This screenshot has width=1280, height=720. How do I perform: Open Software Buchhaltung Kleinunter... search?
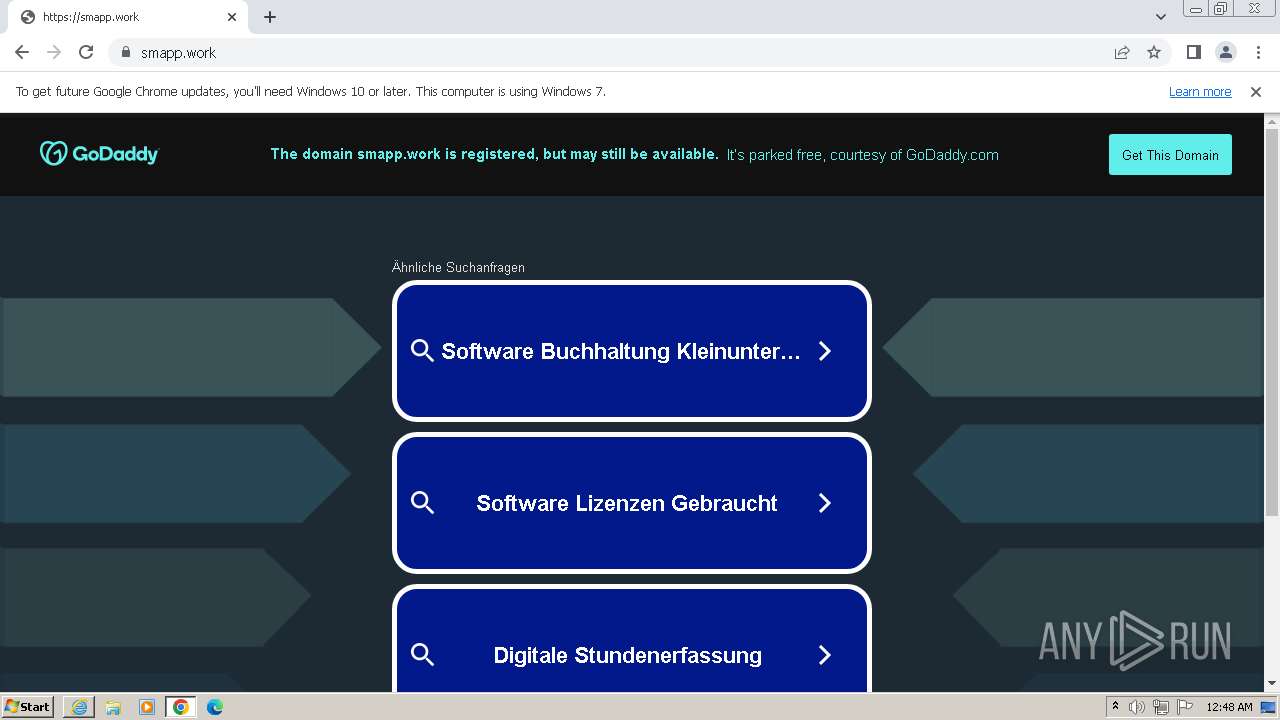coord(632,351)
